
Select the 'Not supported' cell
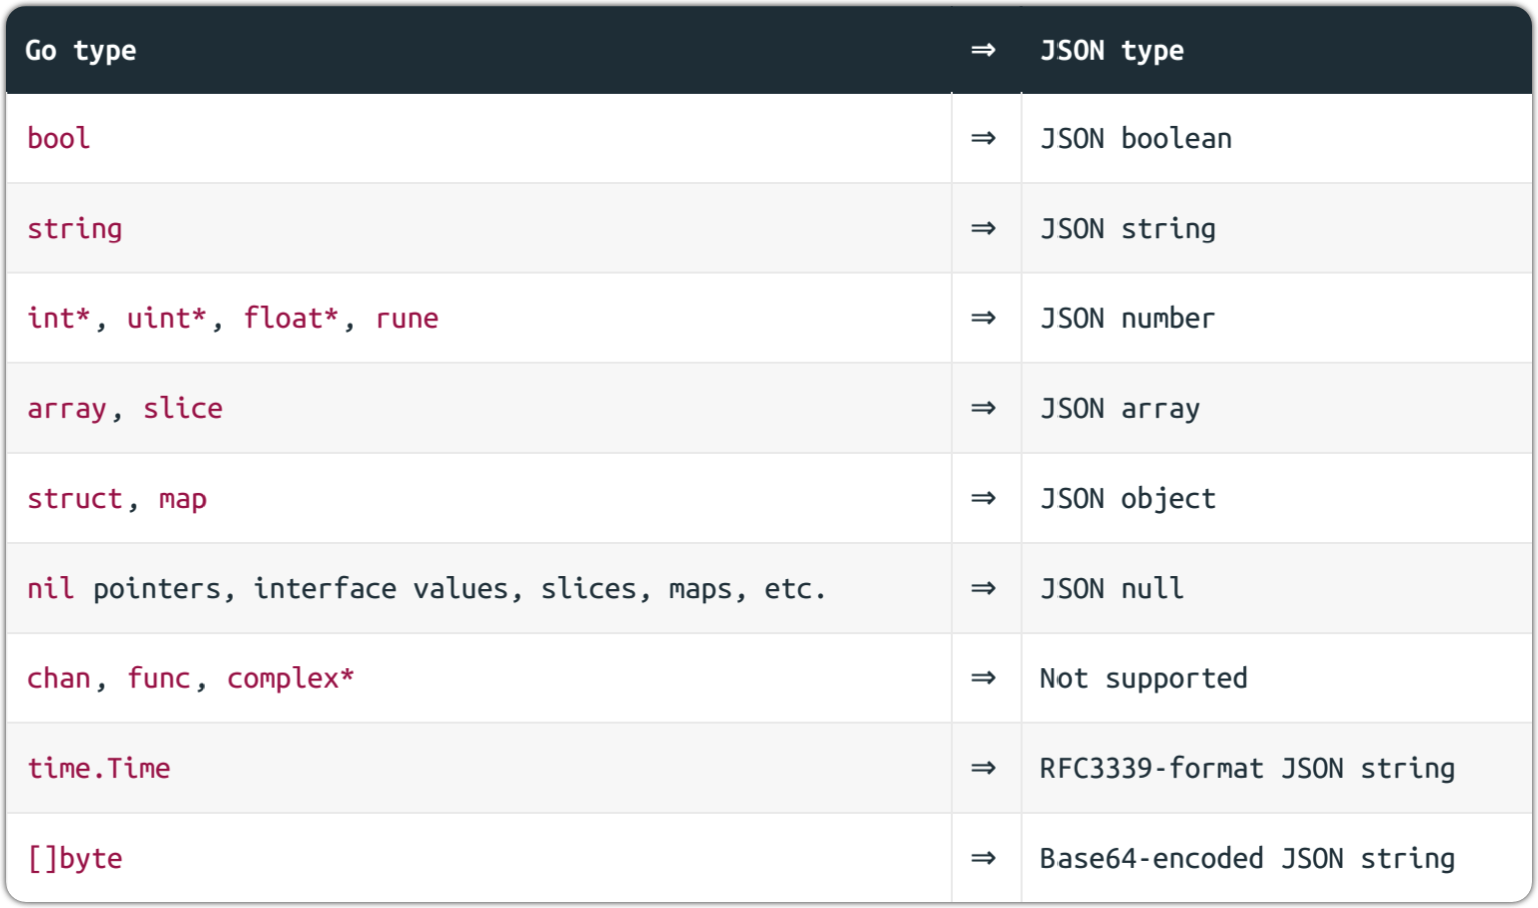point(1276,678)
